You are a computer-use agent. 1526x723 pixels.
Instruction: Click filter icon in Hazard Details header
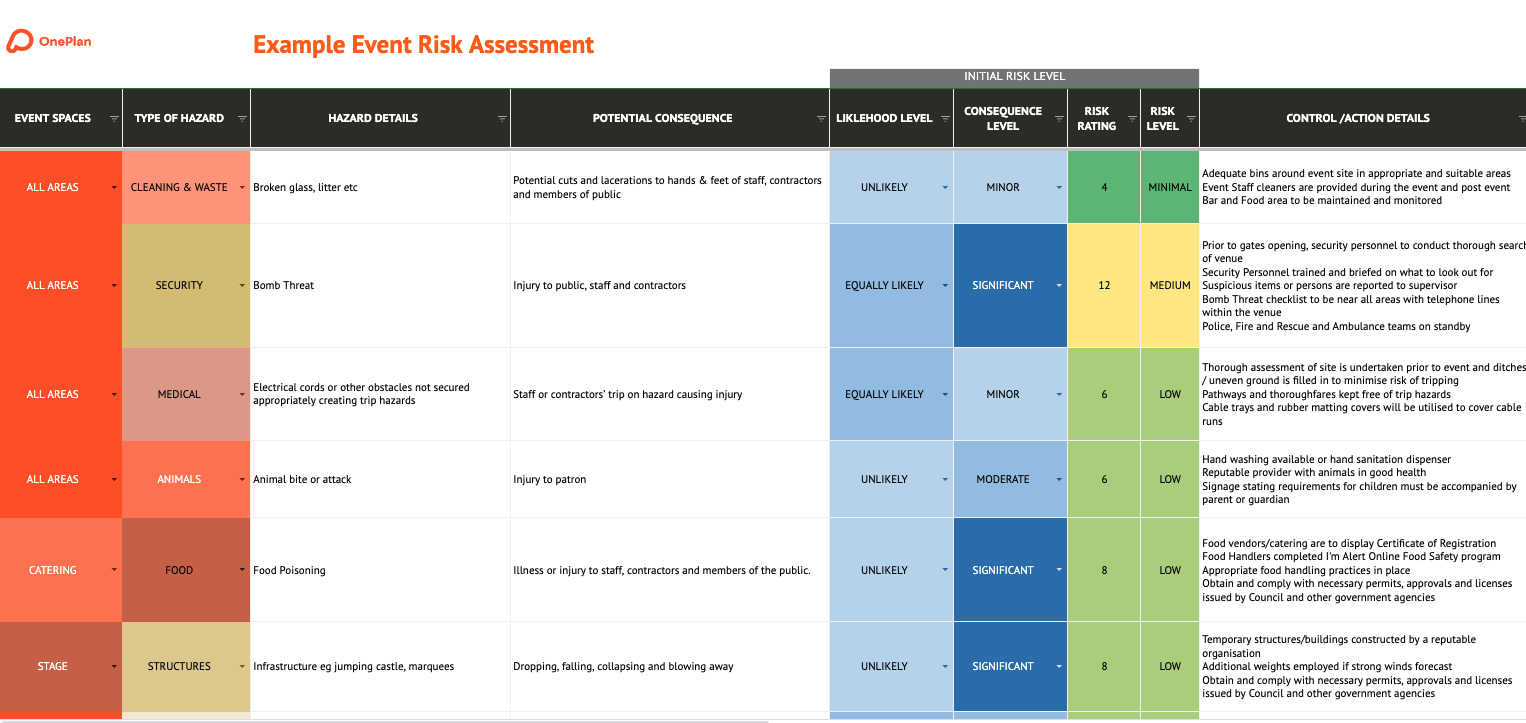502,118
